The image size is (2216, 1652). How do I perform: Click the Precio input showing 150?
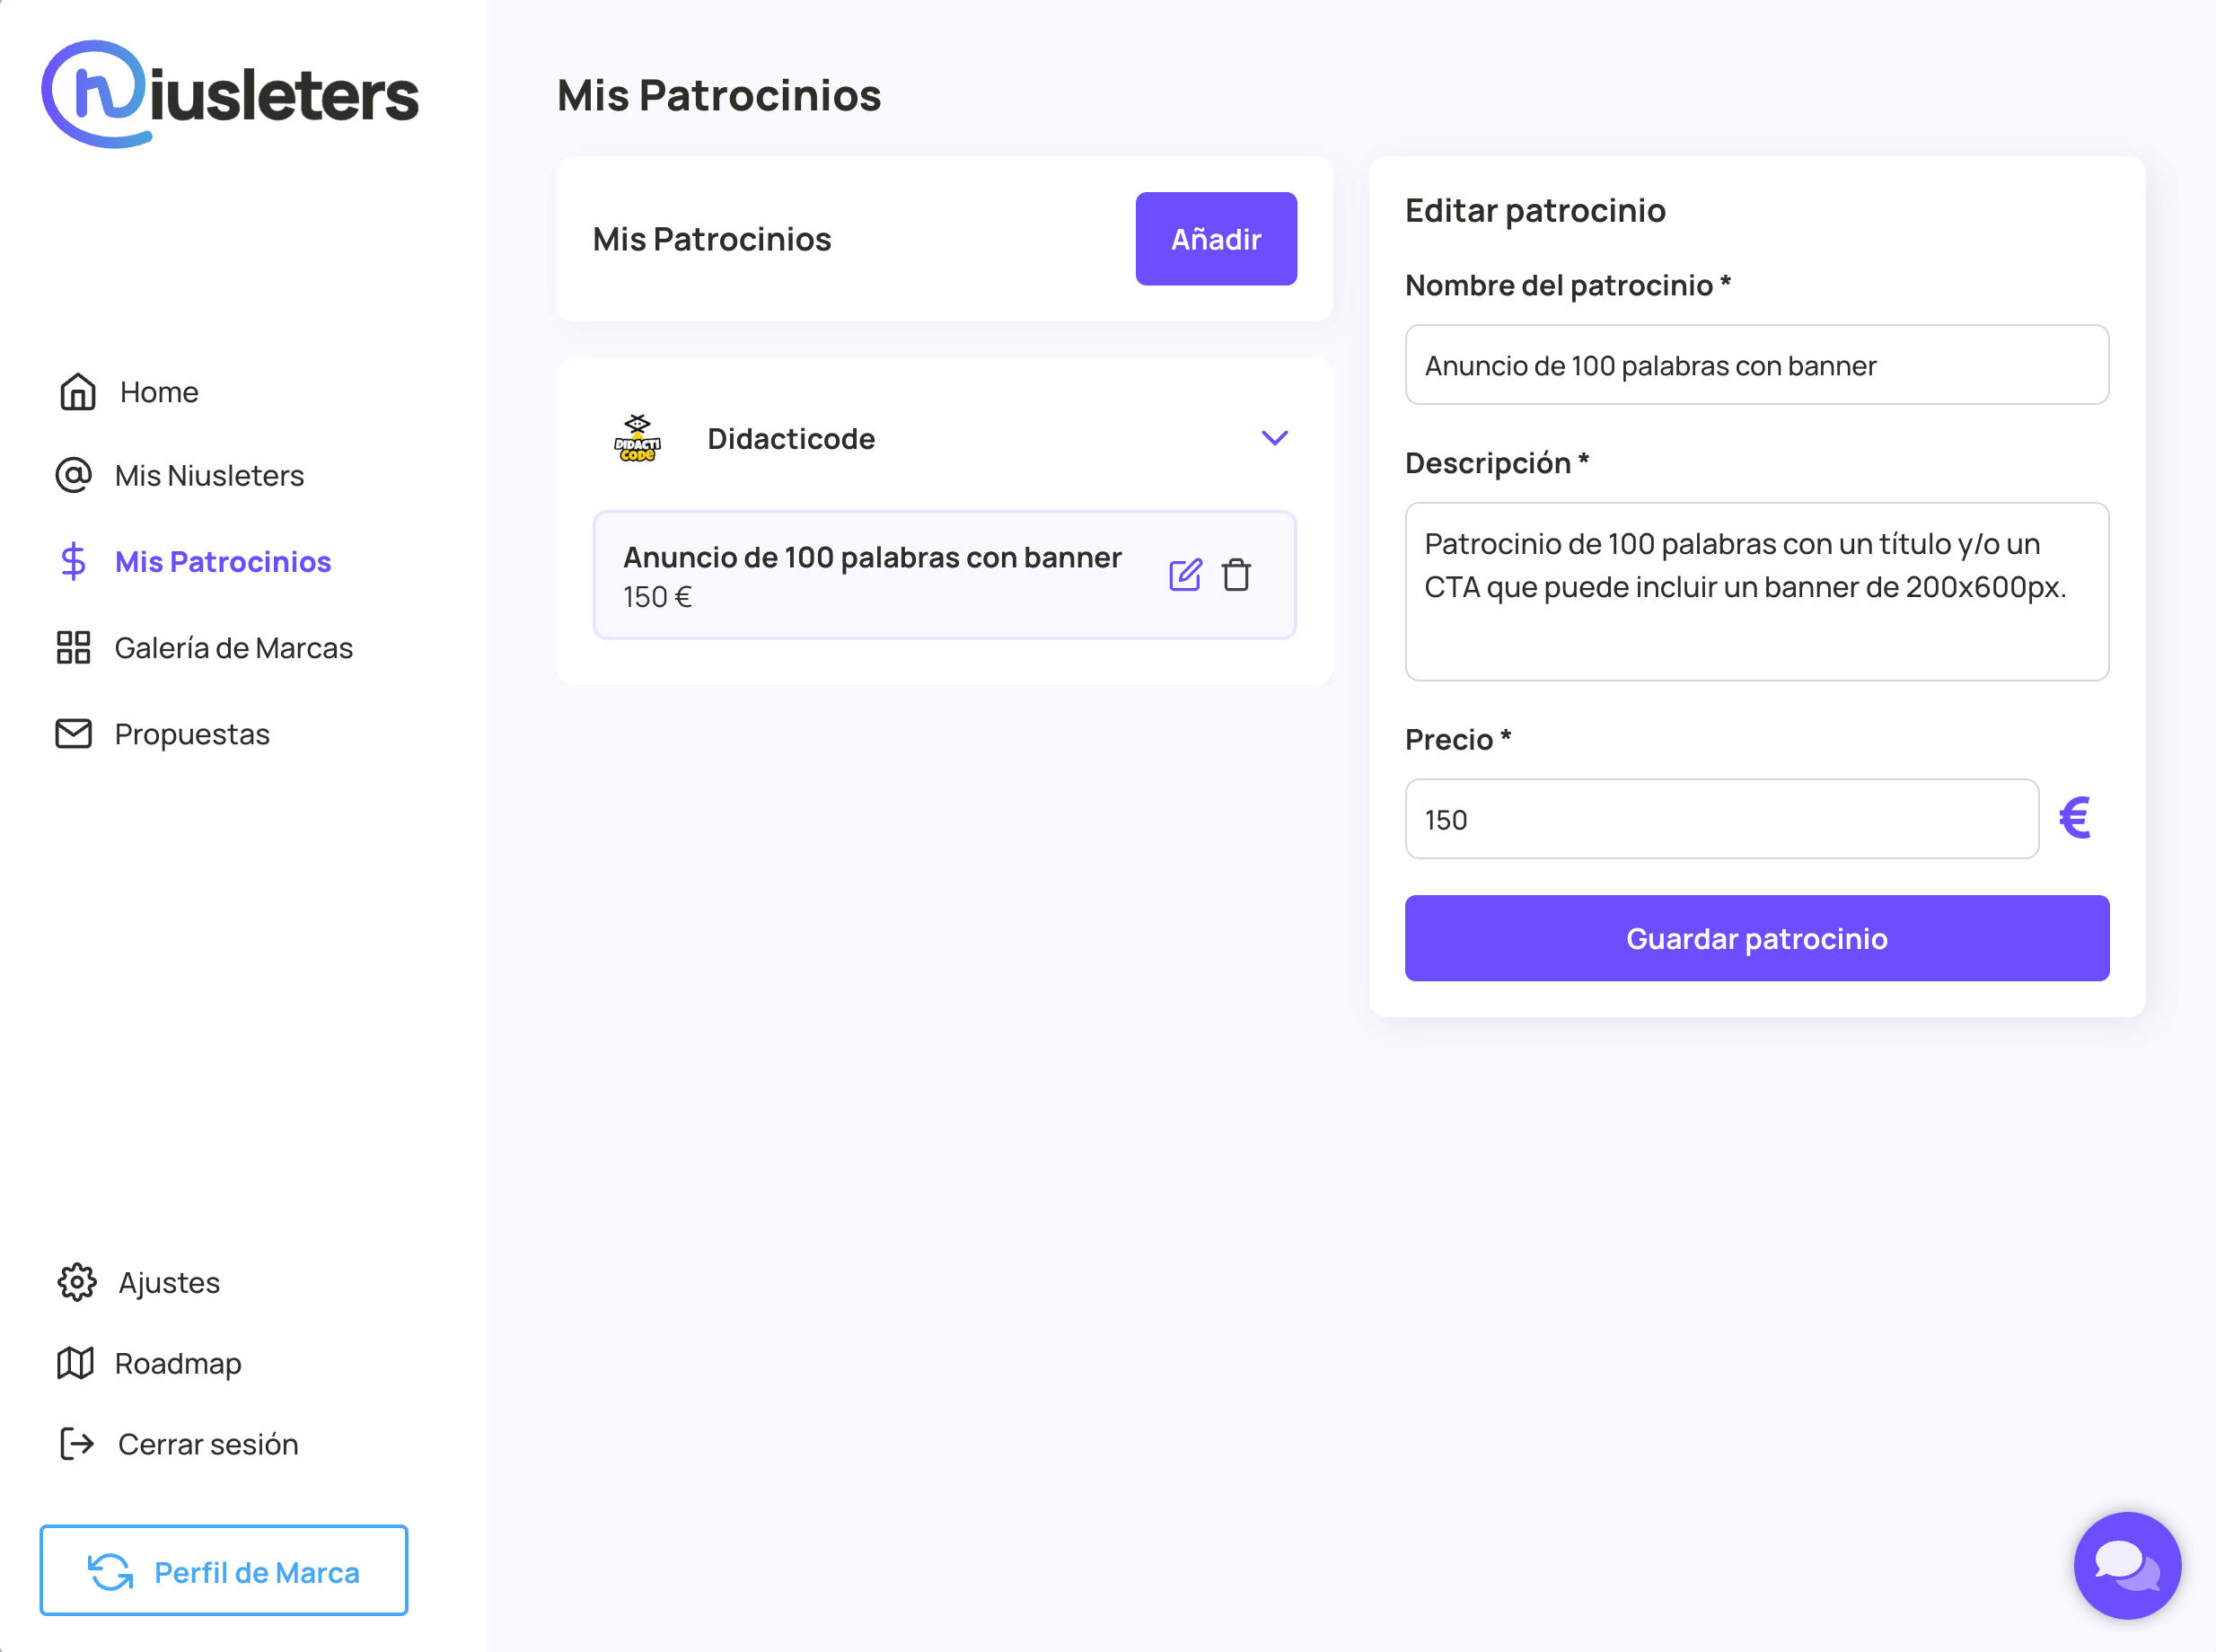(1720, 819)
